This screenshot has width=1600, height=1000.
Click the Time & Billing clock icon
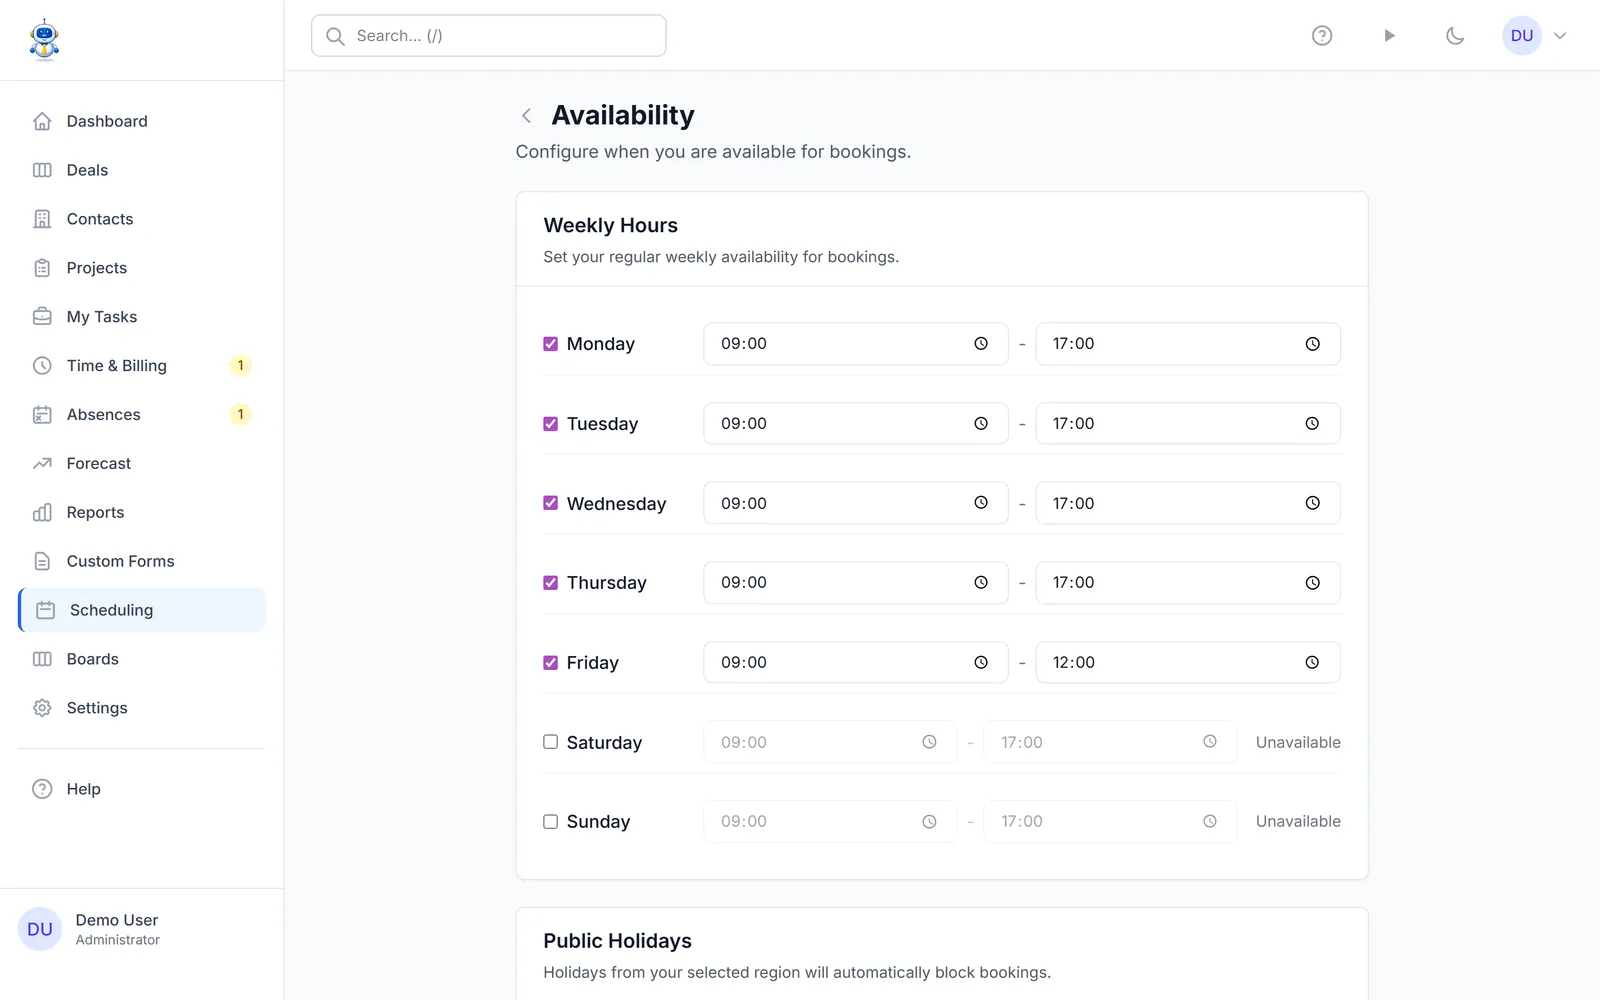[x=42, y=366]
